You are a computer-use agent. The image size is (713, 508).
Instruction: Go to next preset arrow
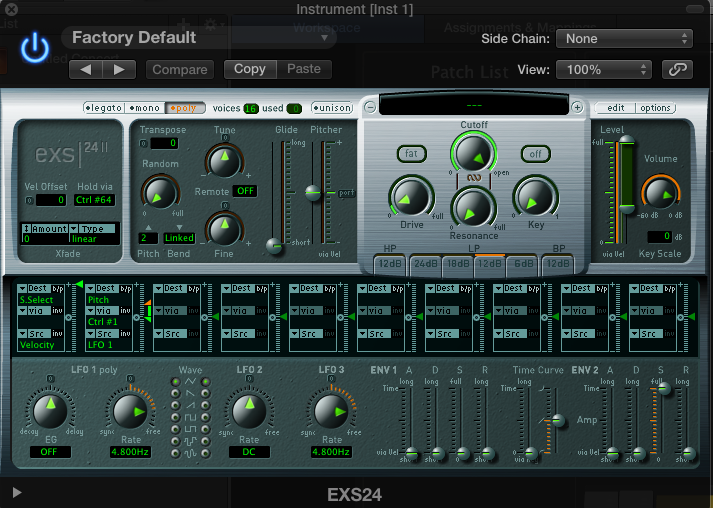point(119,70)
